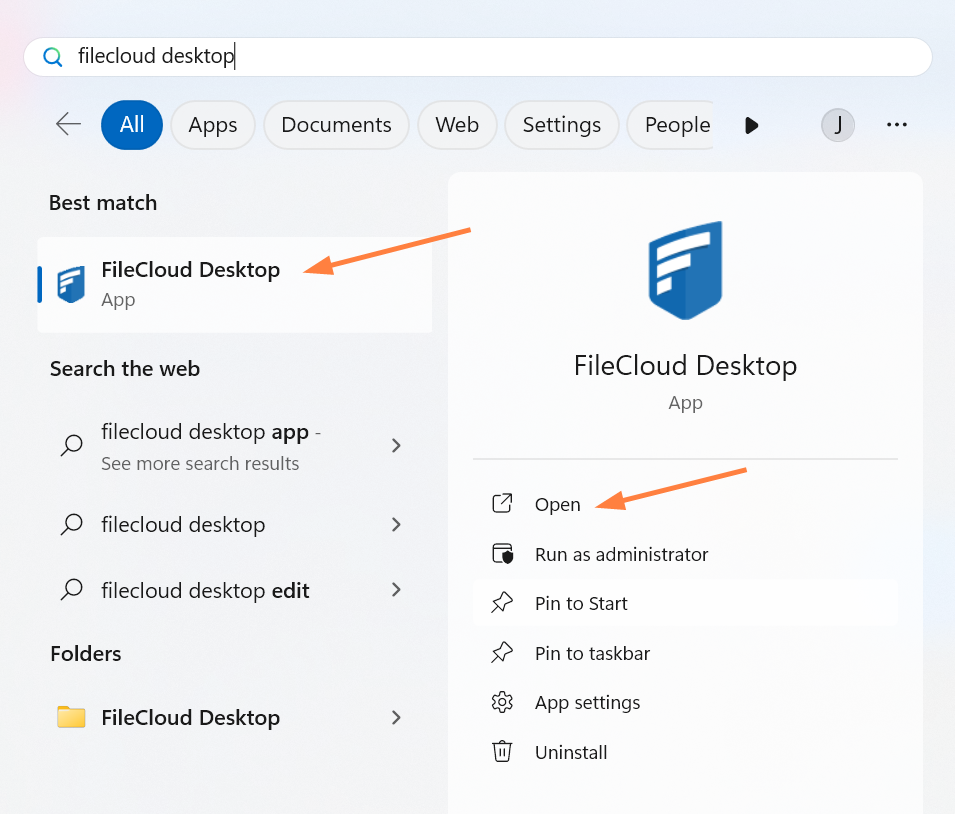
Task: Choose Open in the app actions list
Action: 557,505
